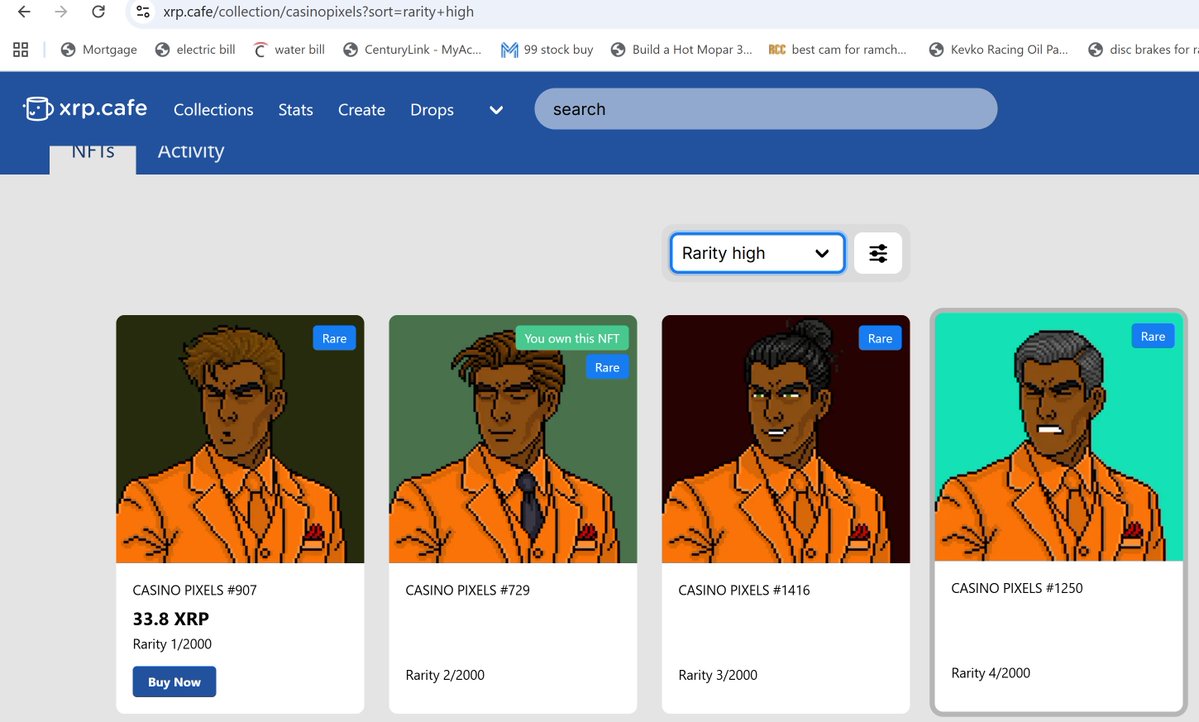The height and width of the screenshot is (722, 1199).
Task: Open the best cam for ramch... bookmark
Action: pyautogui.click(x=837, y=50)
